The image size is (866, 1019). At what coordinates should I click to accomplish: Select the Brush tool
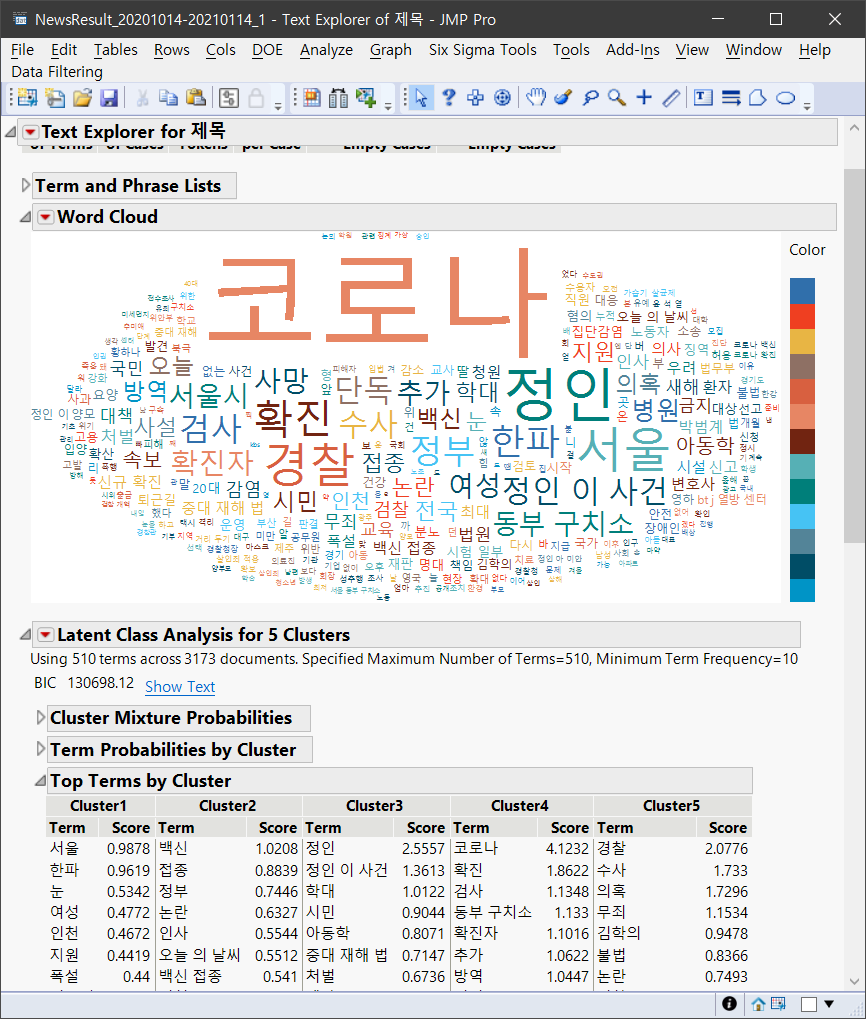click(x=563, y=98)
